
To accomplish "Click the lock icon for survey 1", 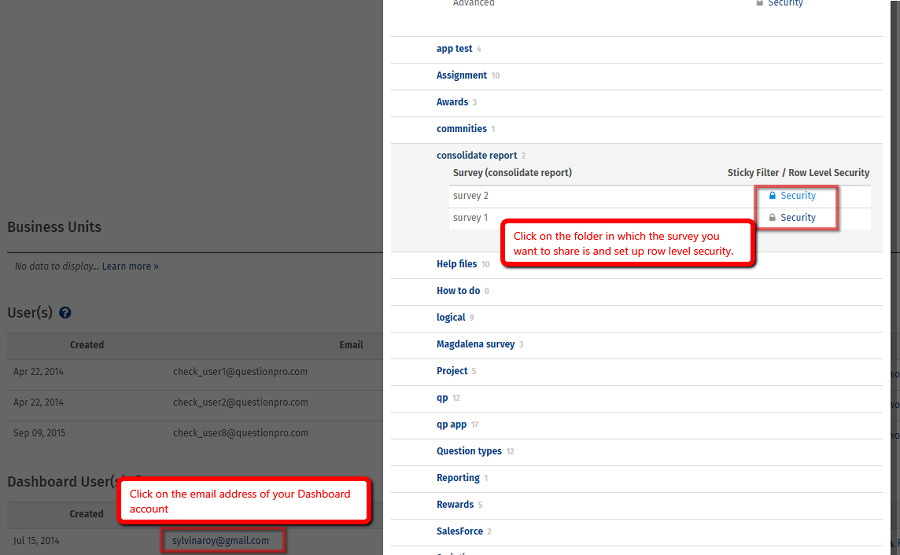I will point(772,218).
